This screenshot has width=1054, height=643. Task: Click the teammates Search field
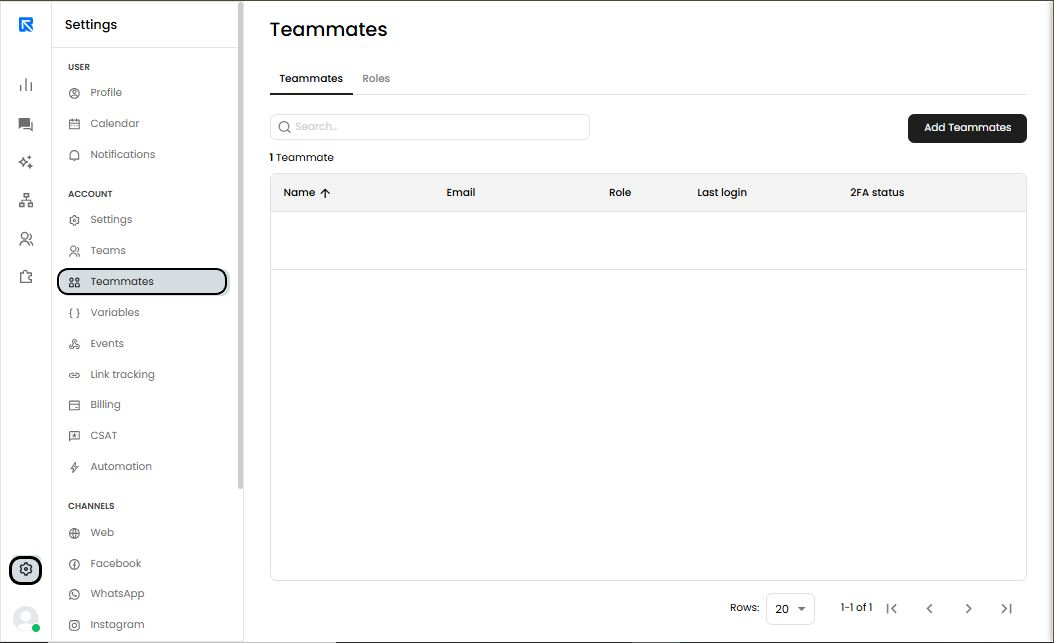(x=430, y=127)
